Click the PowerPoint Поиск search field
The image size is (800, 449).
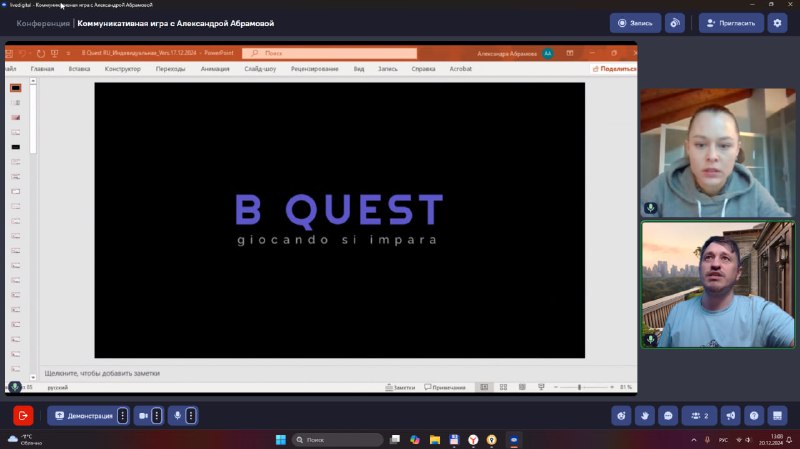(330, 53)
